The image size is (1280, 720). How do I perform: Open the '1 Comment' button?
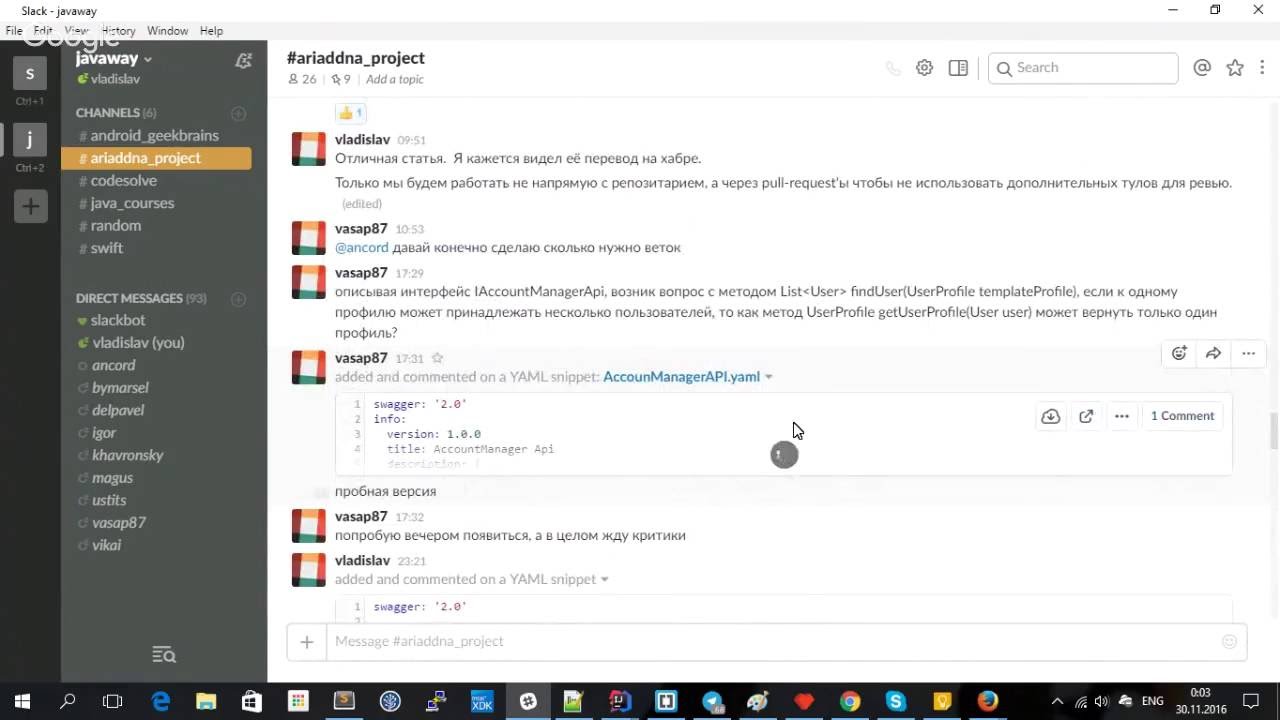click(1182, 416)
